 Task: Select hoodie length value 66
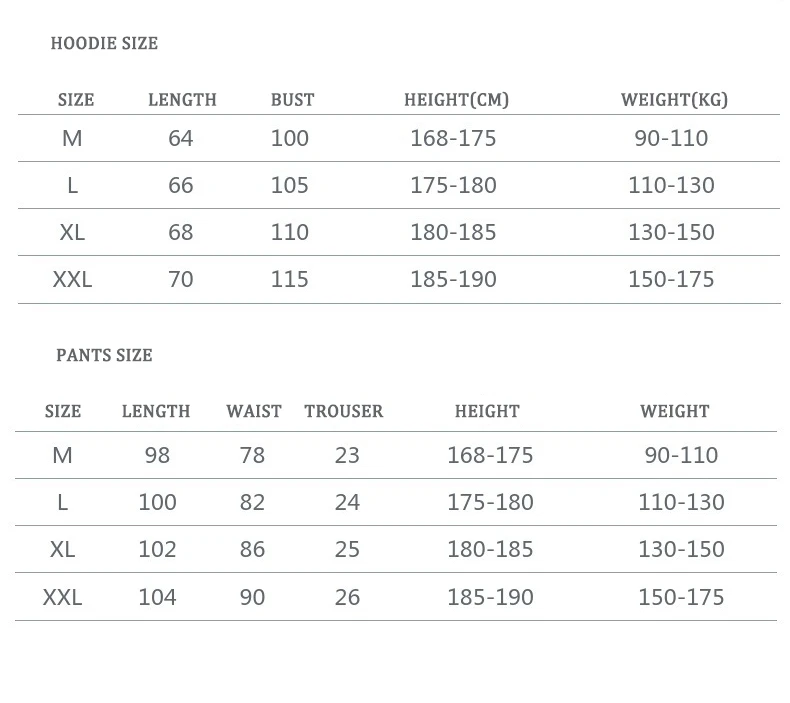(x=181, y=185)
